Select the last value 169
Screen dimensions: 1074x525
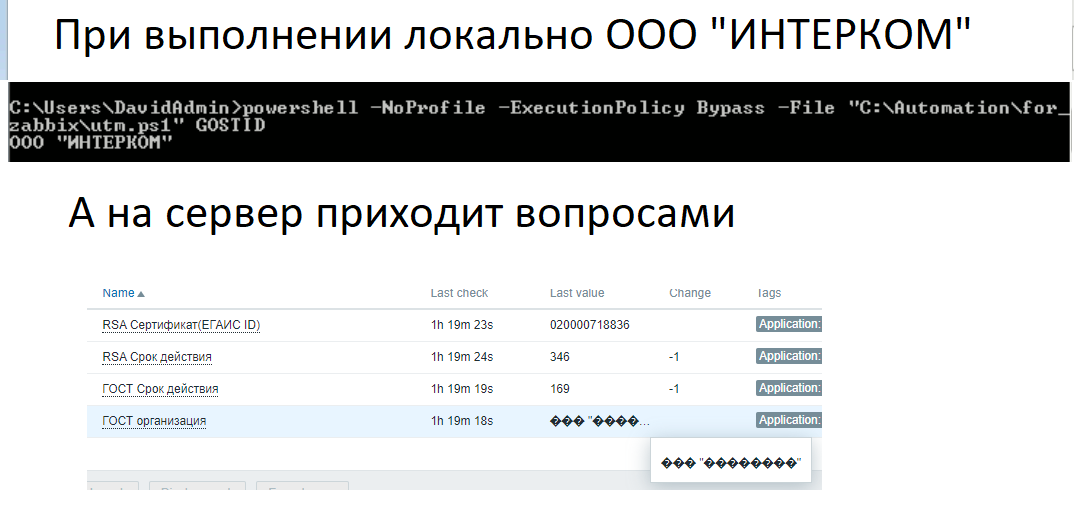[x=560, y=389]
